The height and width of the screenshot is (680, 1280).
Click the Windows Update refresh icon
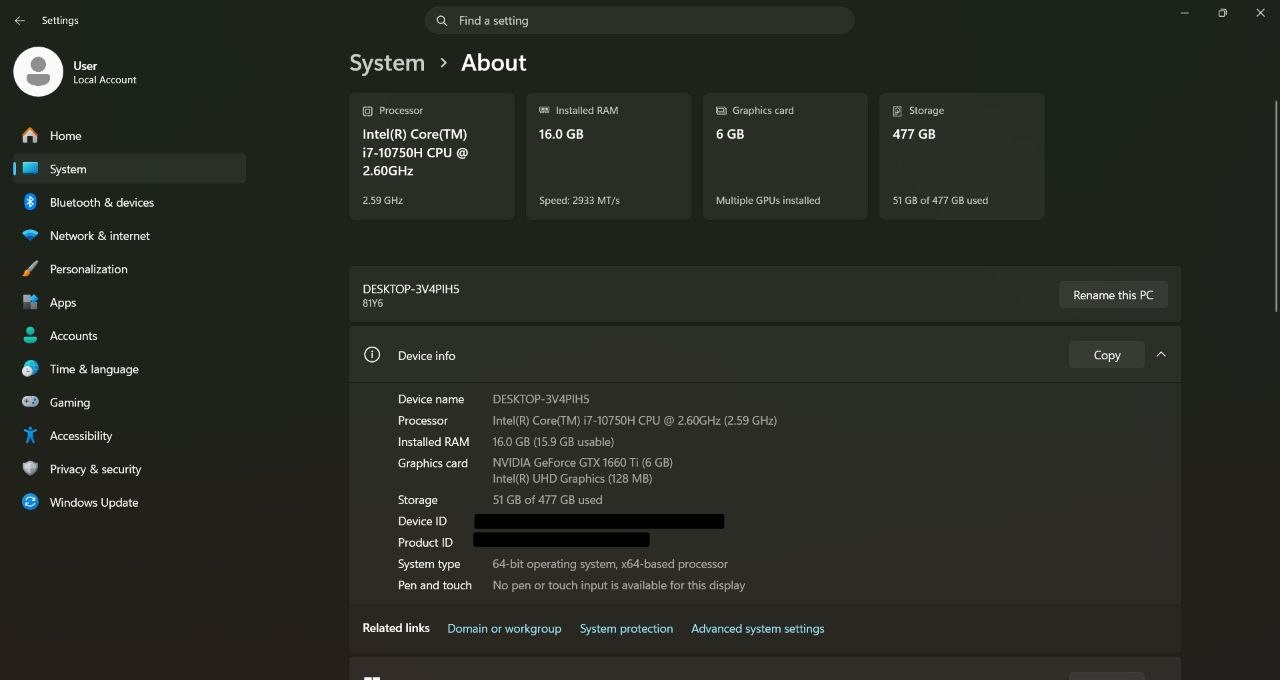30,502
